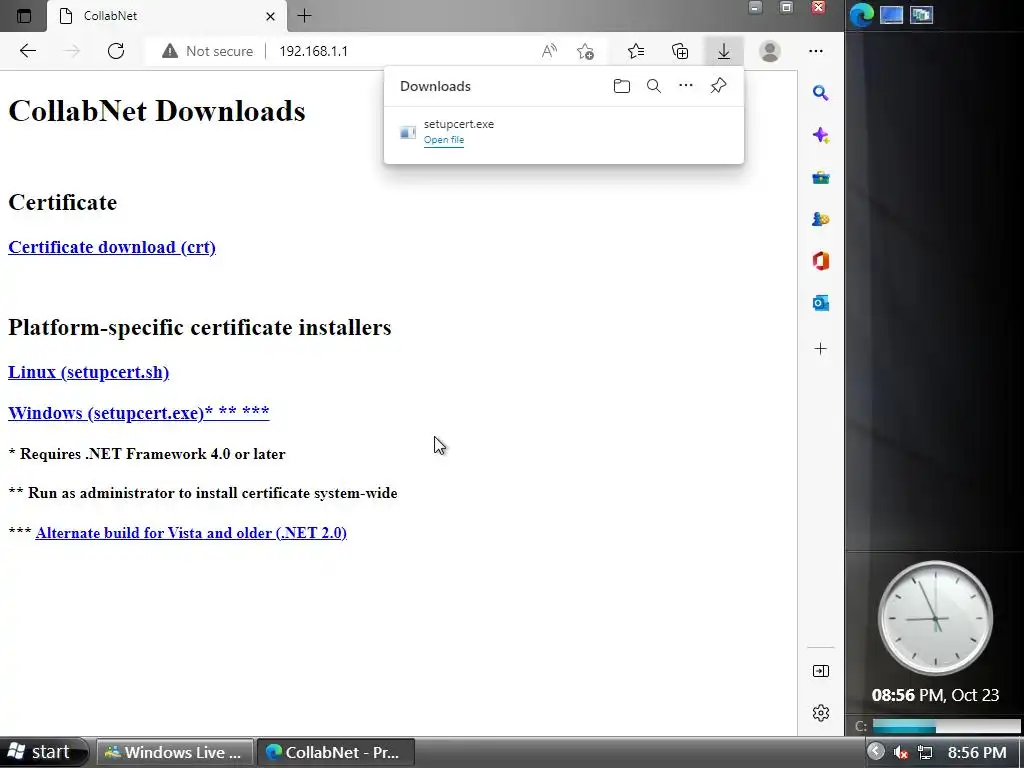Open More options in Downloads panel
The image size is (1024, 768).
click(686, 86)
